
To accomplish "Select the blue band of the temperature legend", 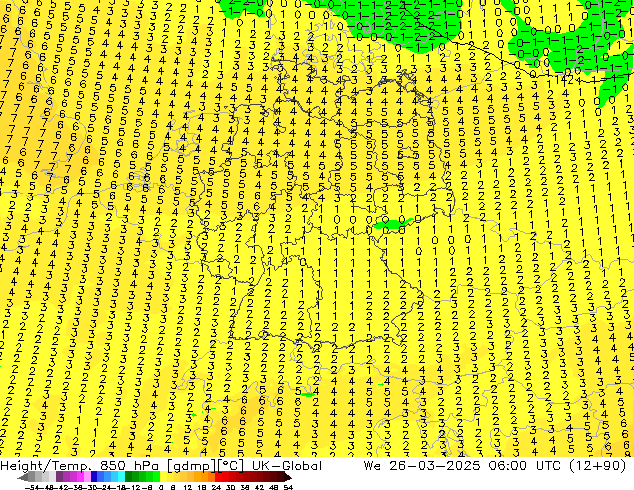I will click(108, 478).
